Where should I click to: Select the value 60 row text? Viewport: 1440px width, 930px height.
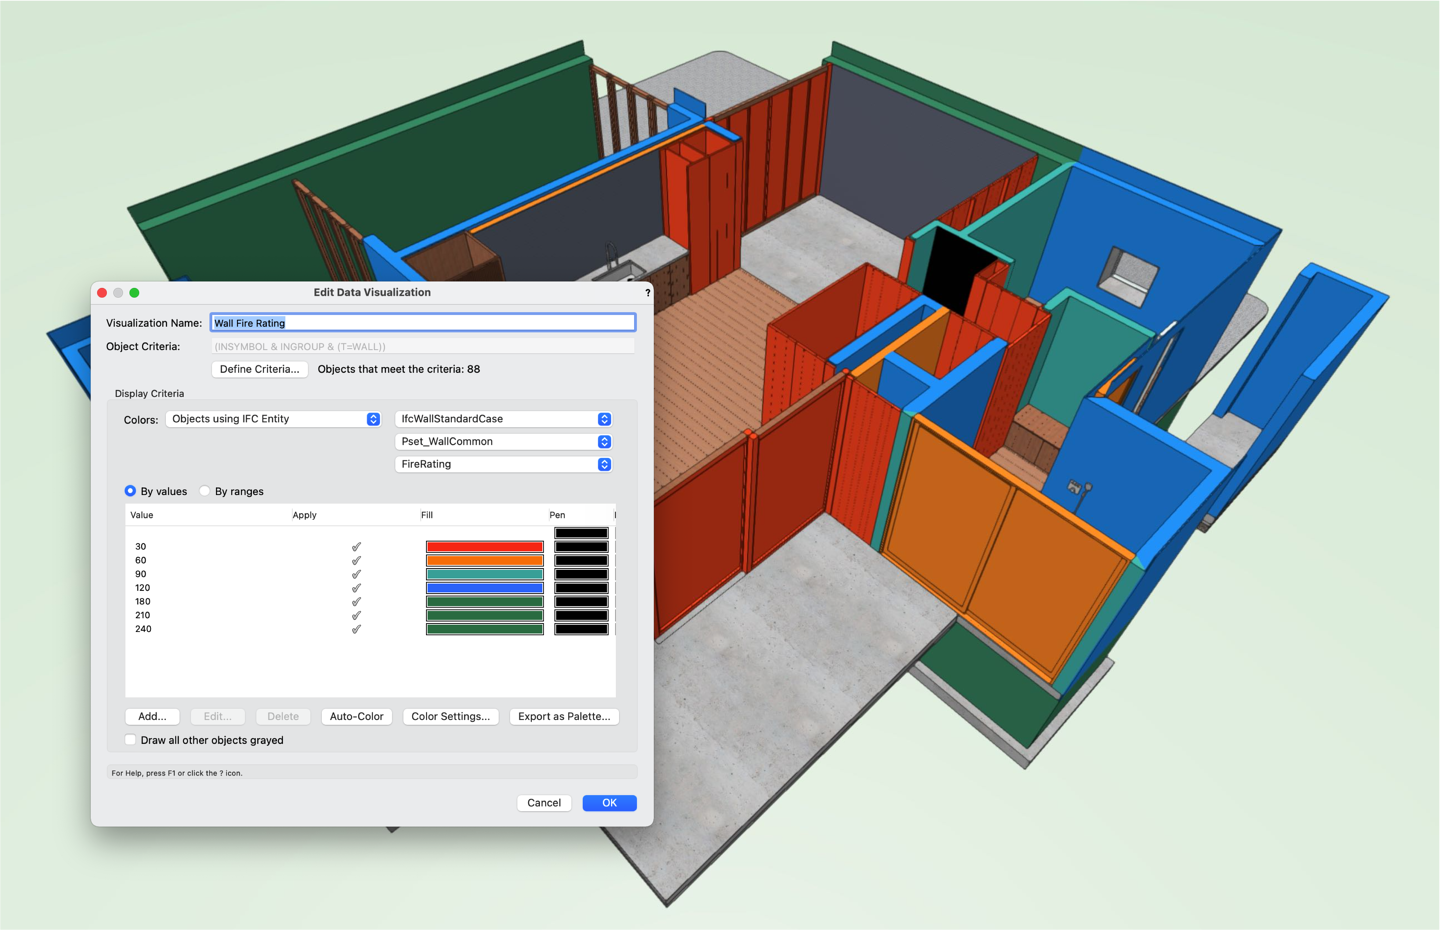(x=141, y=560)
